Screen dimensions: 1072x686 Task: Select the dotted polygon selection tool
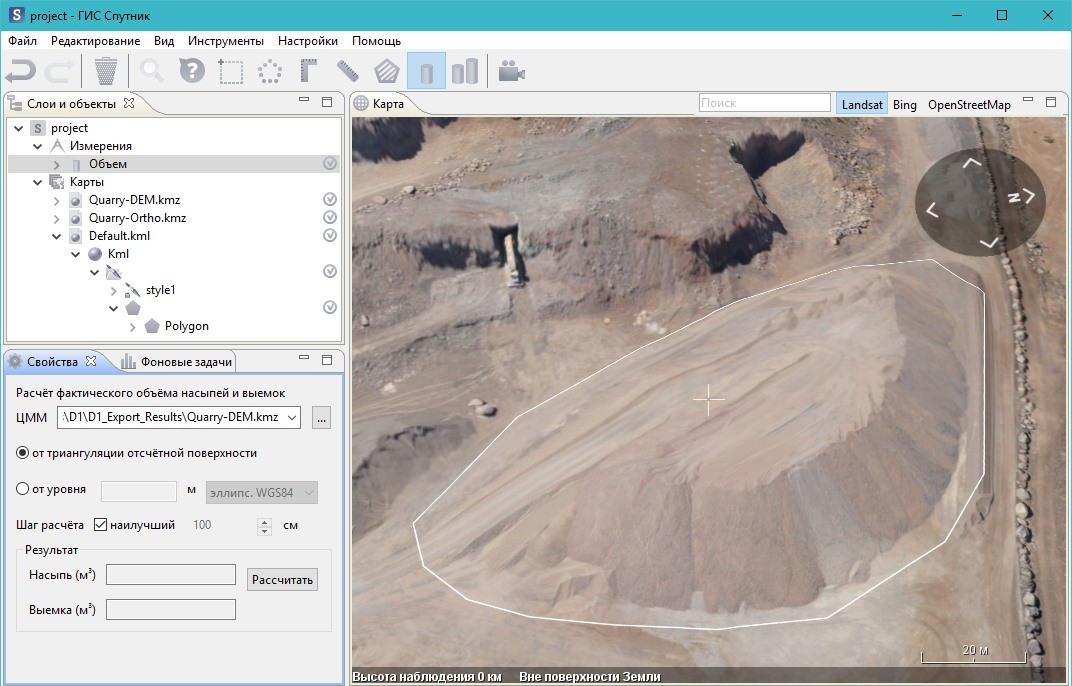270,71
